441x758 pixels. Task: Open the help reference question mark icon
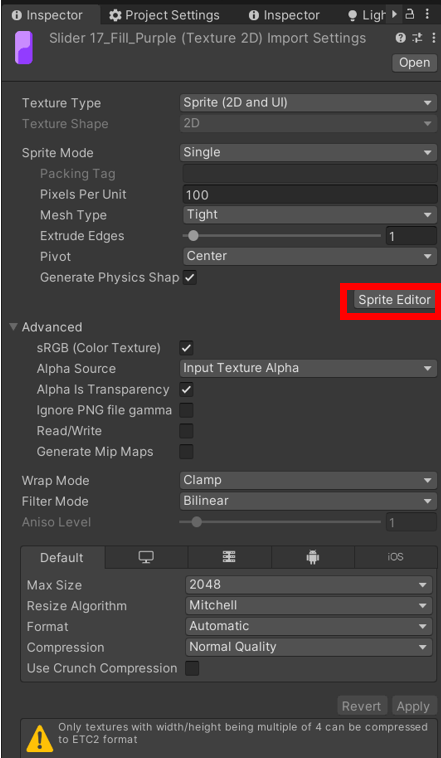(400, 38)
